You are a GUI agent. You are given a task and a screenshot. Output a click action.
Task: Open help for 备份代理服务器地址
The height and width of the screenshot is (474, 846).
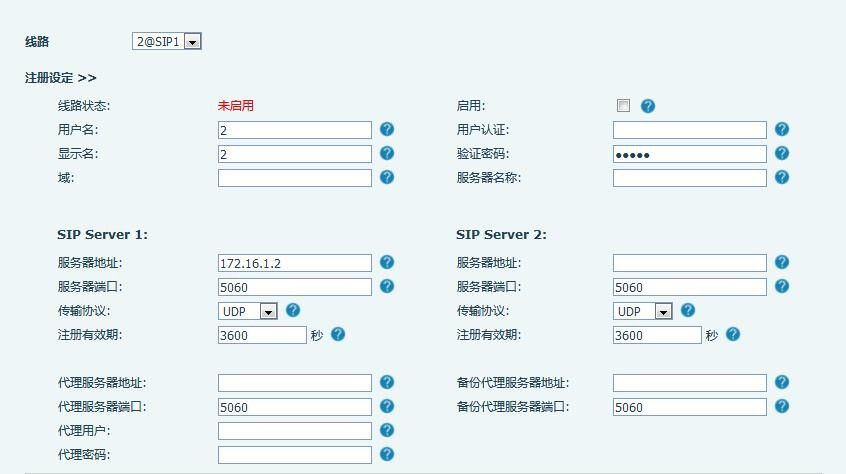coord(782,382)
